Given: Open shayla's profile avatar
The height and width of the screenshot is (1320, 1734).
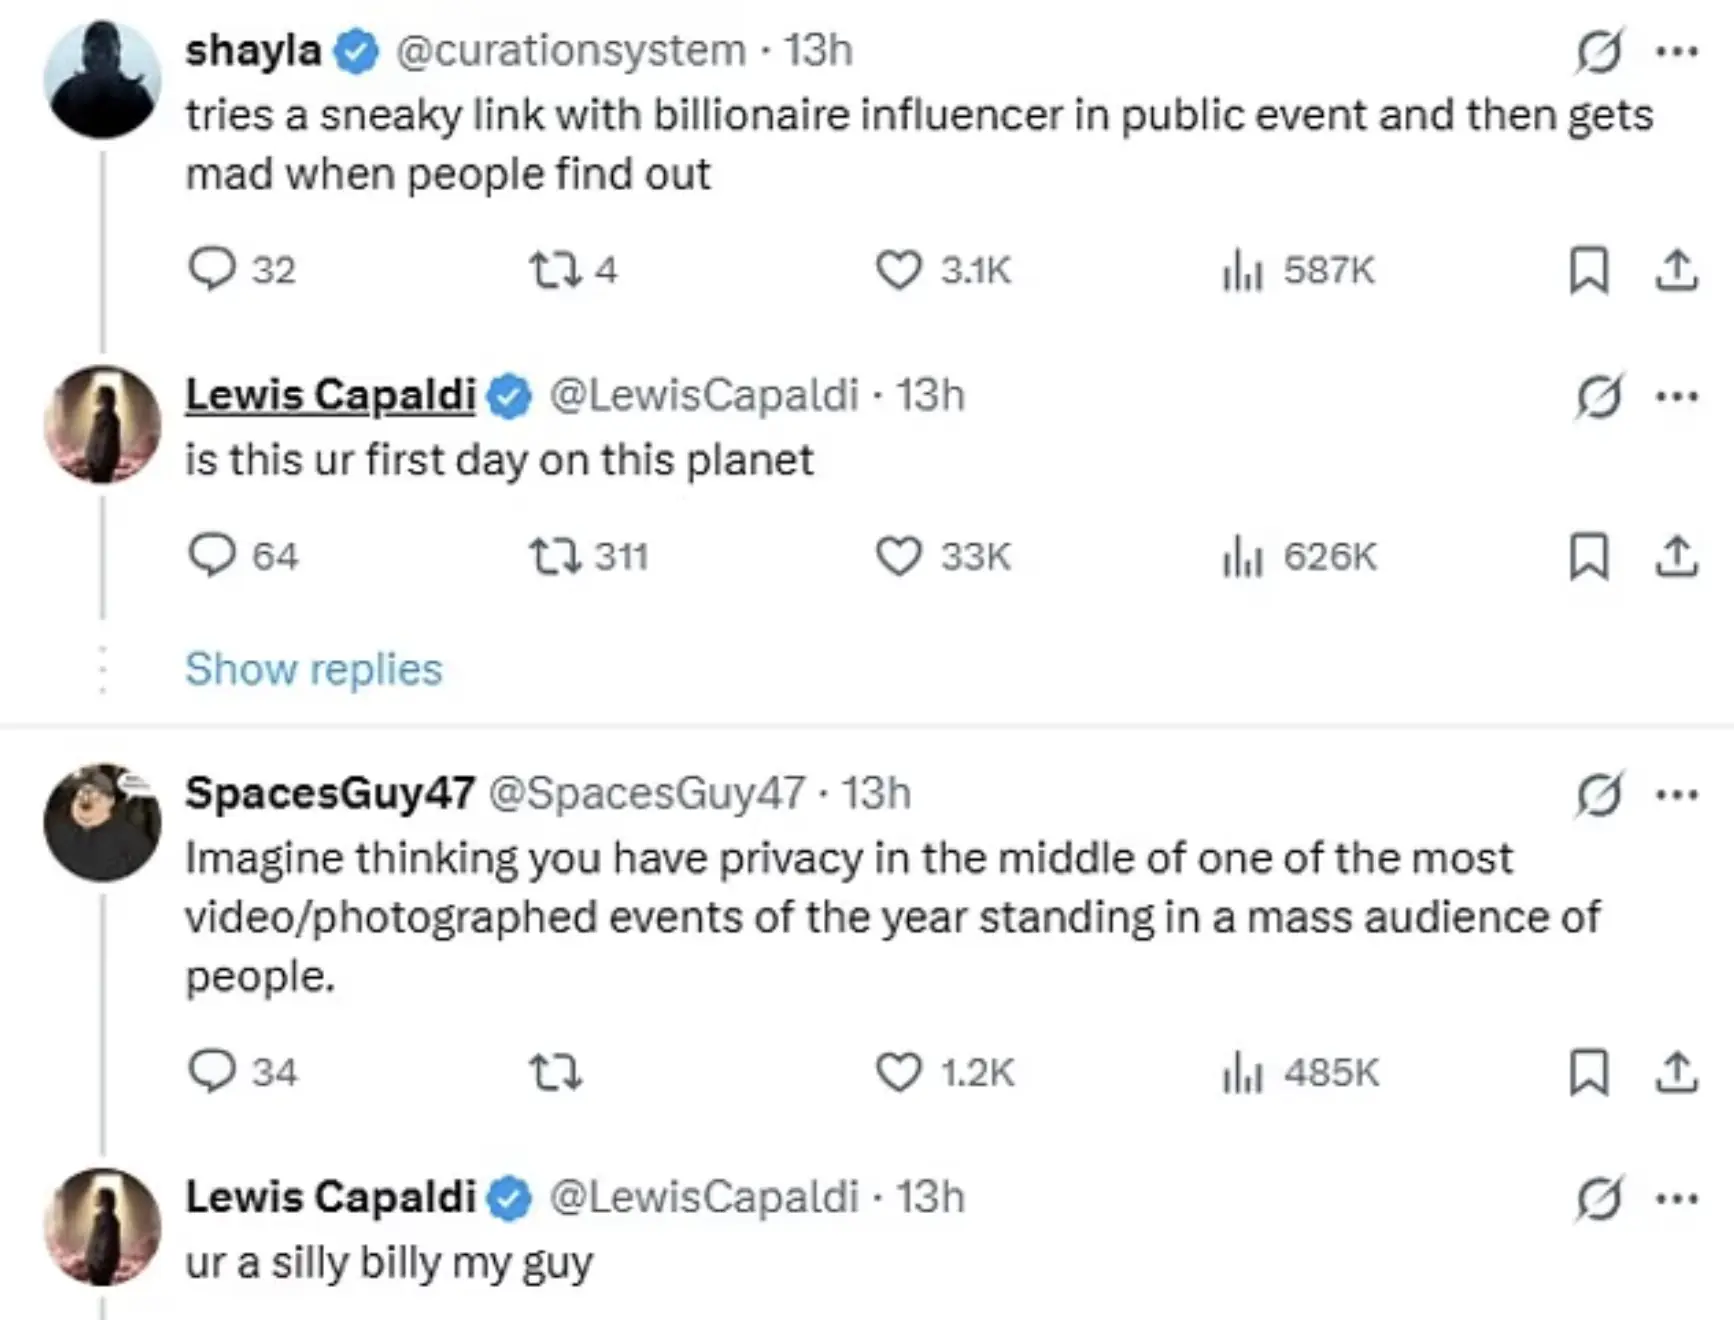Looking at the screenshot, I should 102,78.
